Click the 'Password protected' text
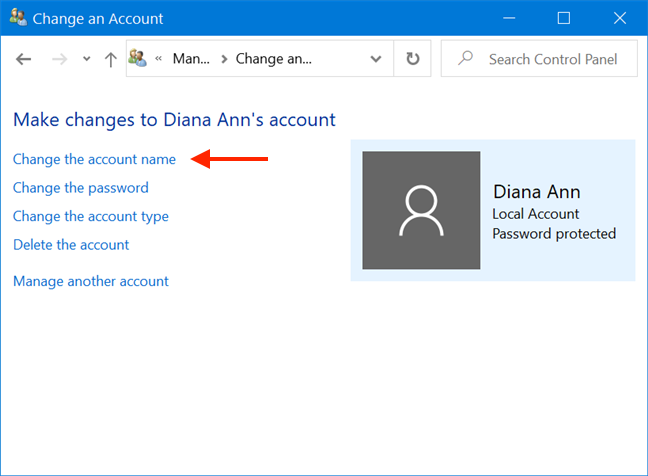Image resolution: width=648 pixels, height=476 pixels. pyautogui.click(x=554, y=234)
